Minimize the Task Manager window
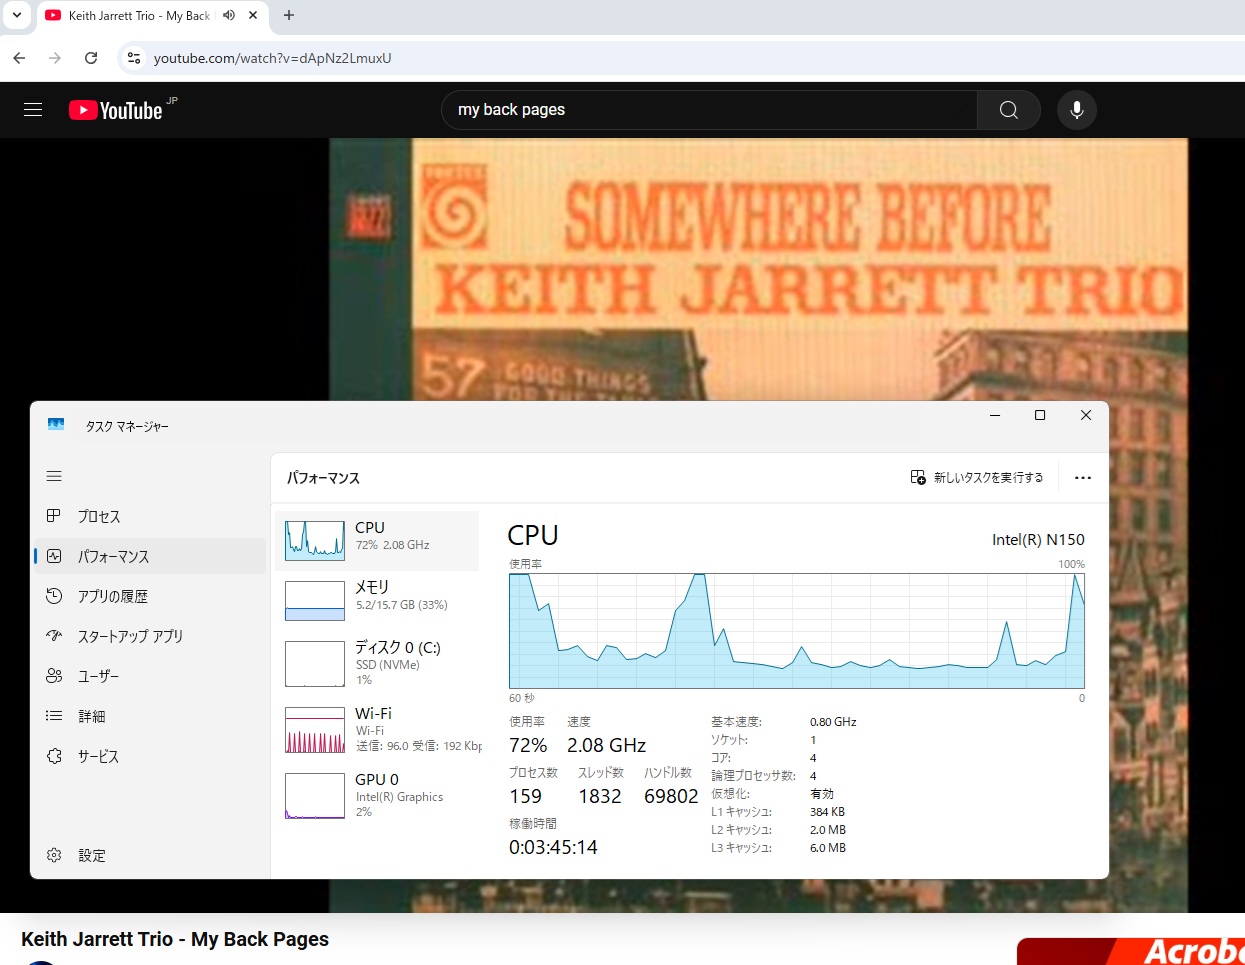The width and height of the screenshot is (1245, 965). [x=995, y=415]
